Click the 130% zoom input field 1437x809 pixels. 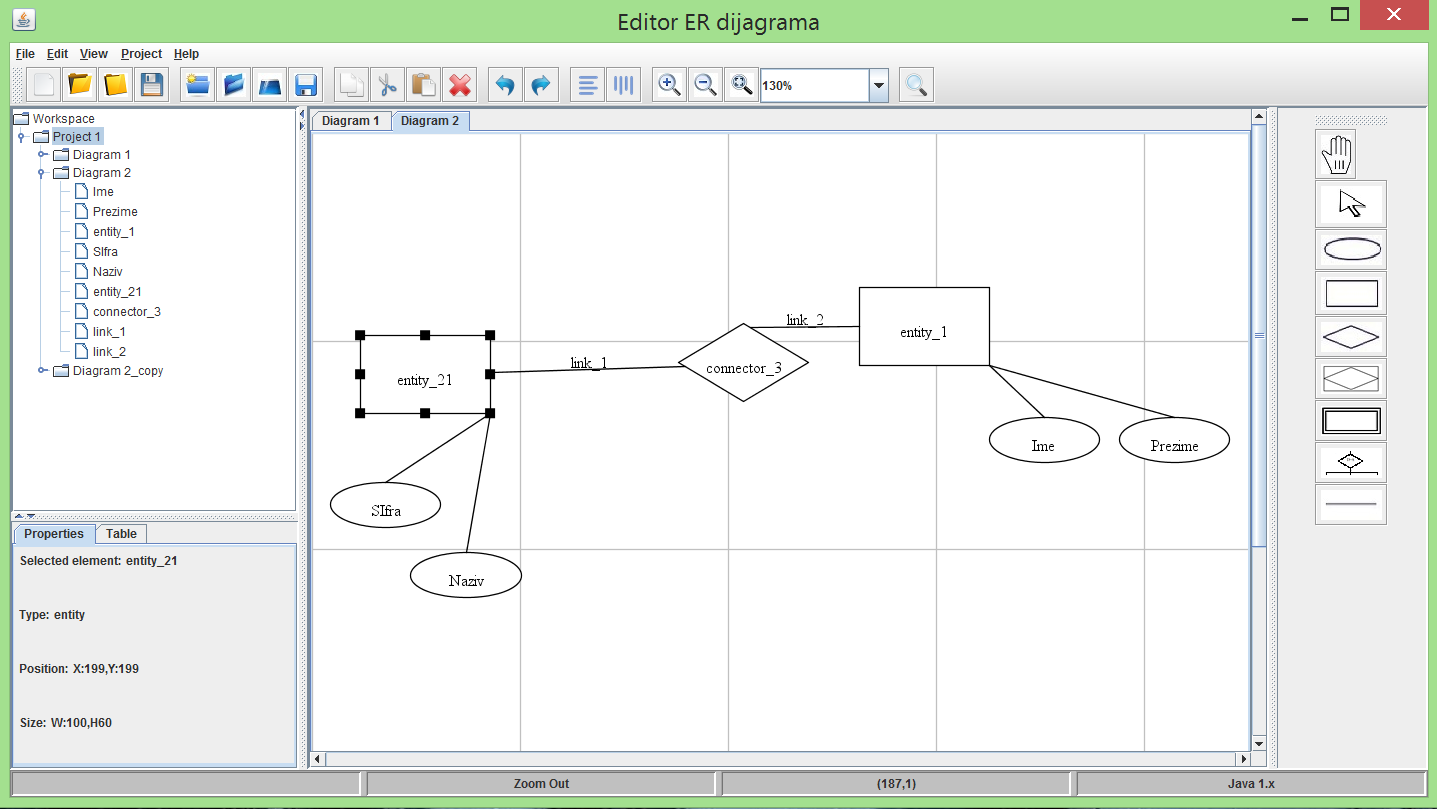point(814,86)
